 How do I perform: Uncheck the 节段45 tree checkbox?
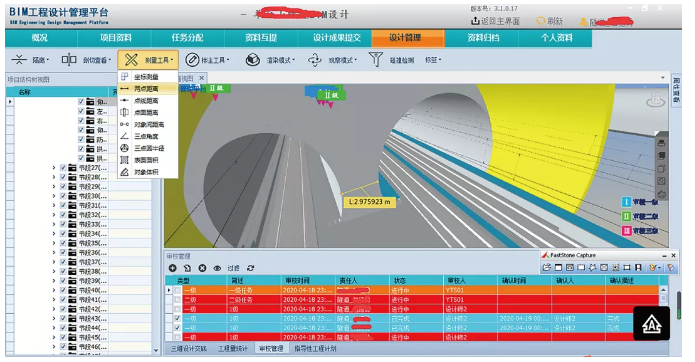click(63, 337)
